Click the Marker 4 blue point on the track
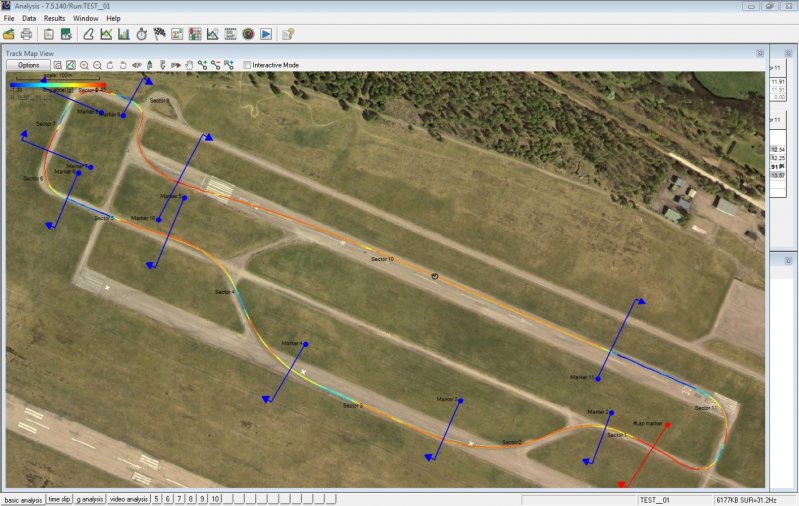 click(305, 344)
